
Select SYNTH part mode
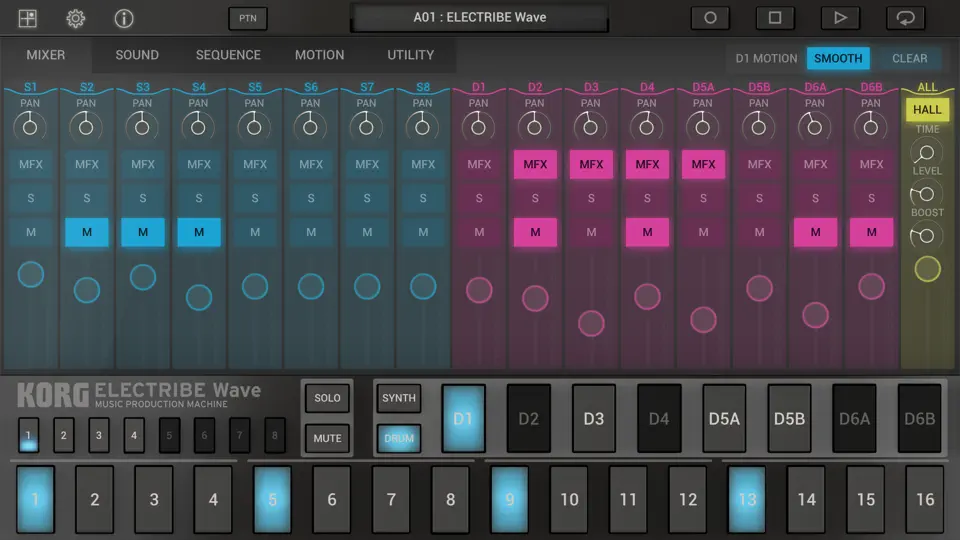click(x=399, y=398)
